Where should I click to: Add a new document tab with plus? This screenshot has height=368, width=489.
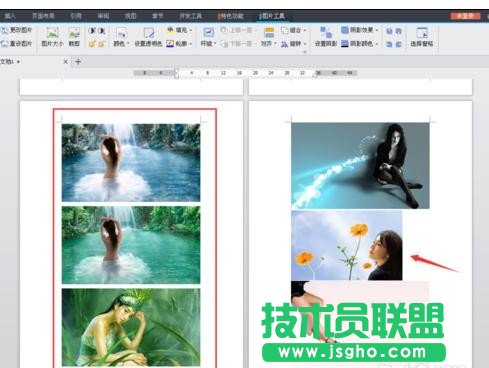(78, 61)
